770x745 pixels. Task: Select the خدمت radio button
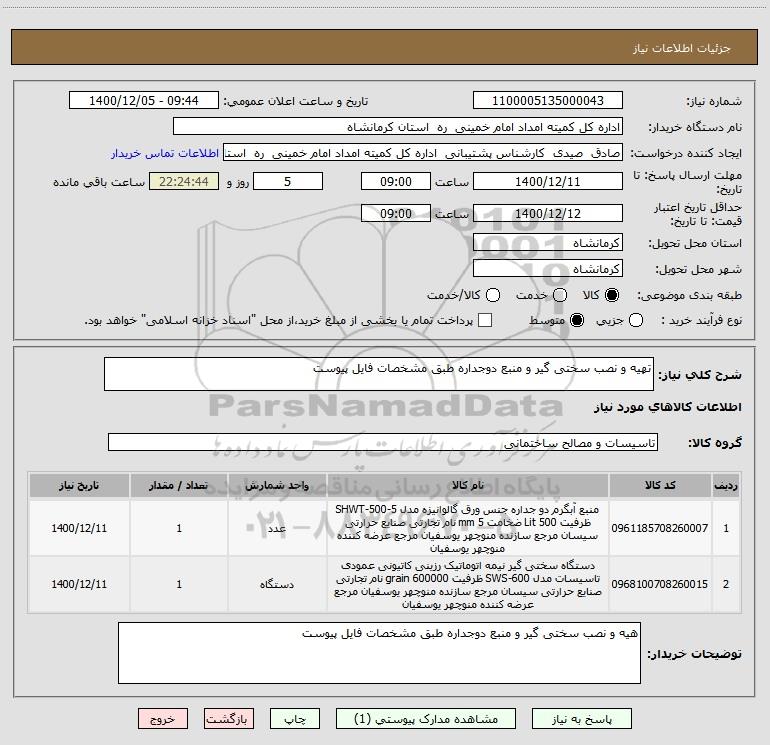pos(560,295)
